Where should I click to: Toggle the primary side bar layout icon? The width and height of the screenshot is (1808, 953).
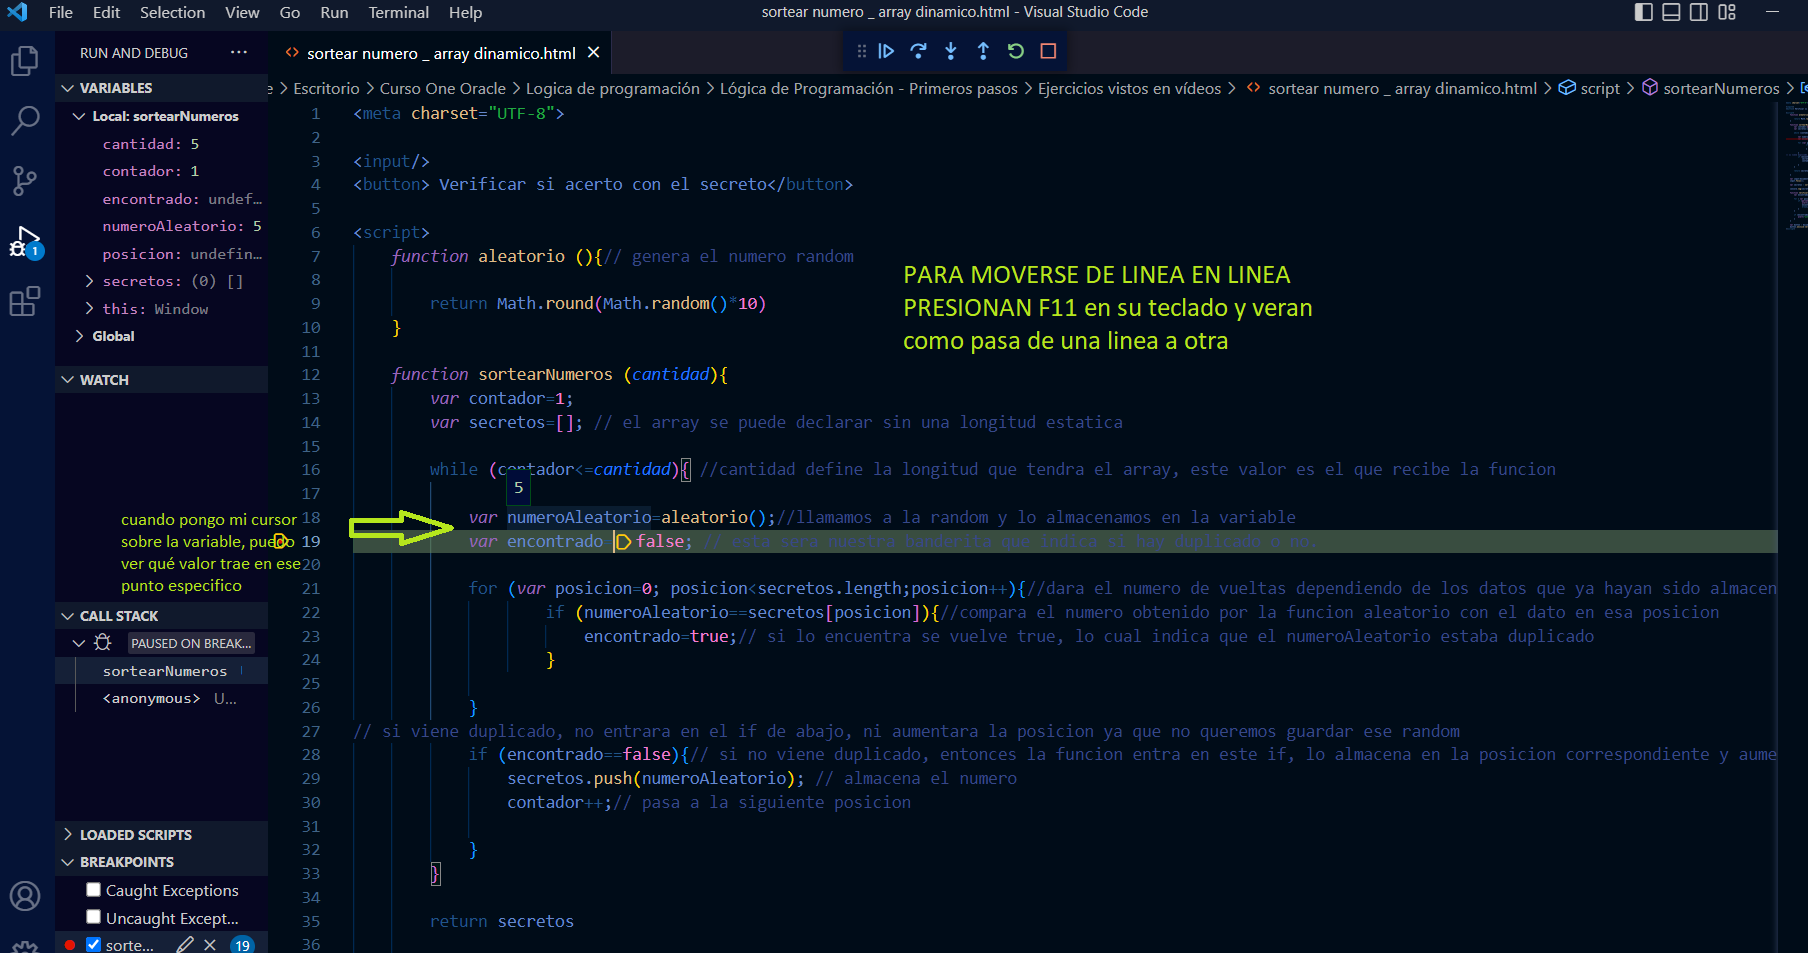pyautogui.click(x=1644, y=12)
